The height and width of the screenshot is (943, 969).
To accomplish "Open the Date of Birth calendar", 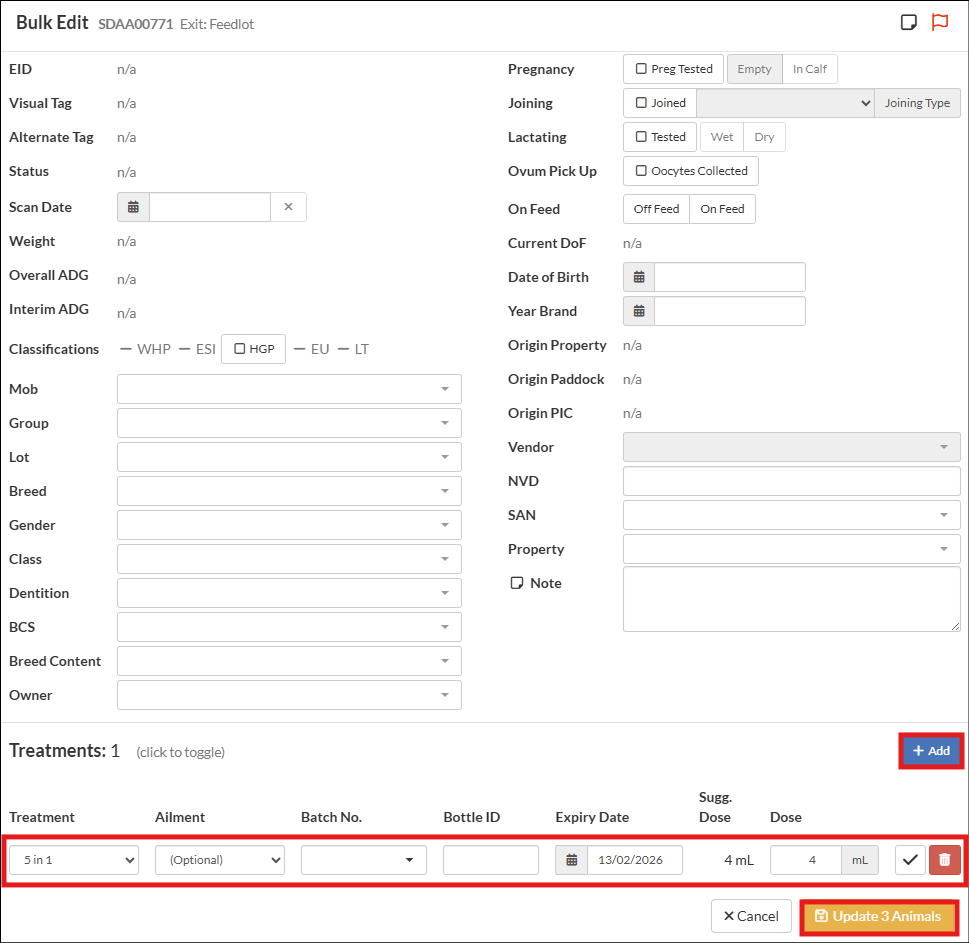I will point(639,277).
